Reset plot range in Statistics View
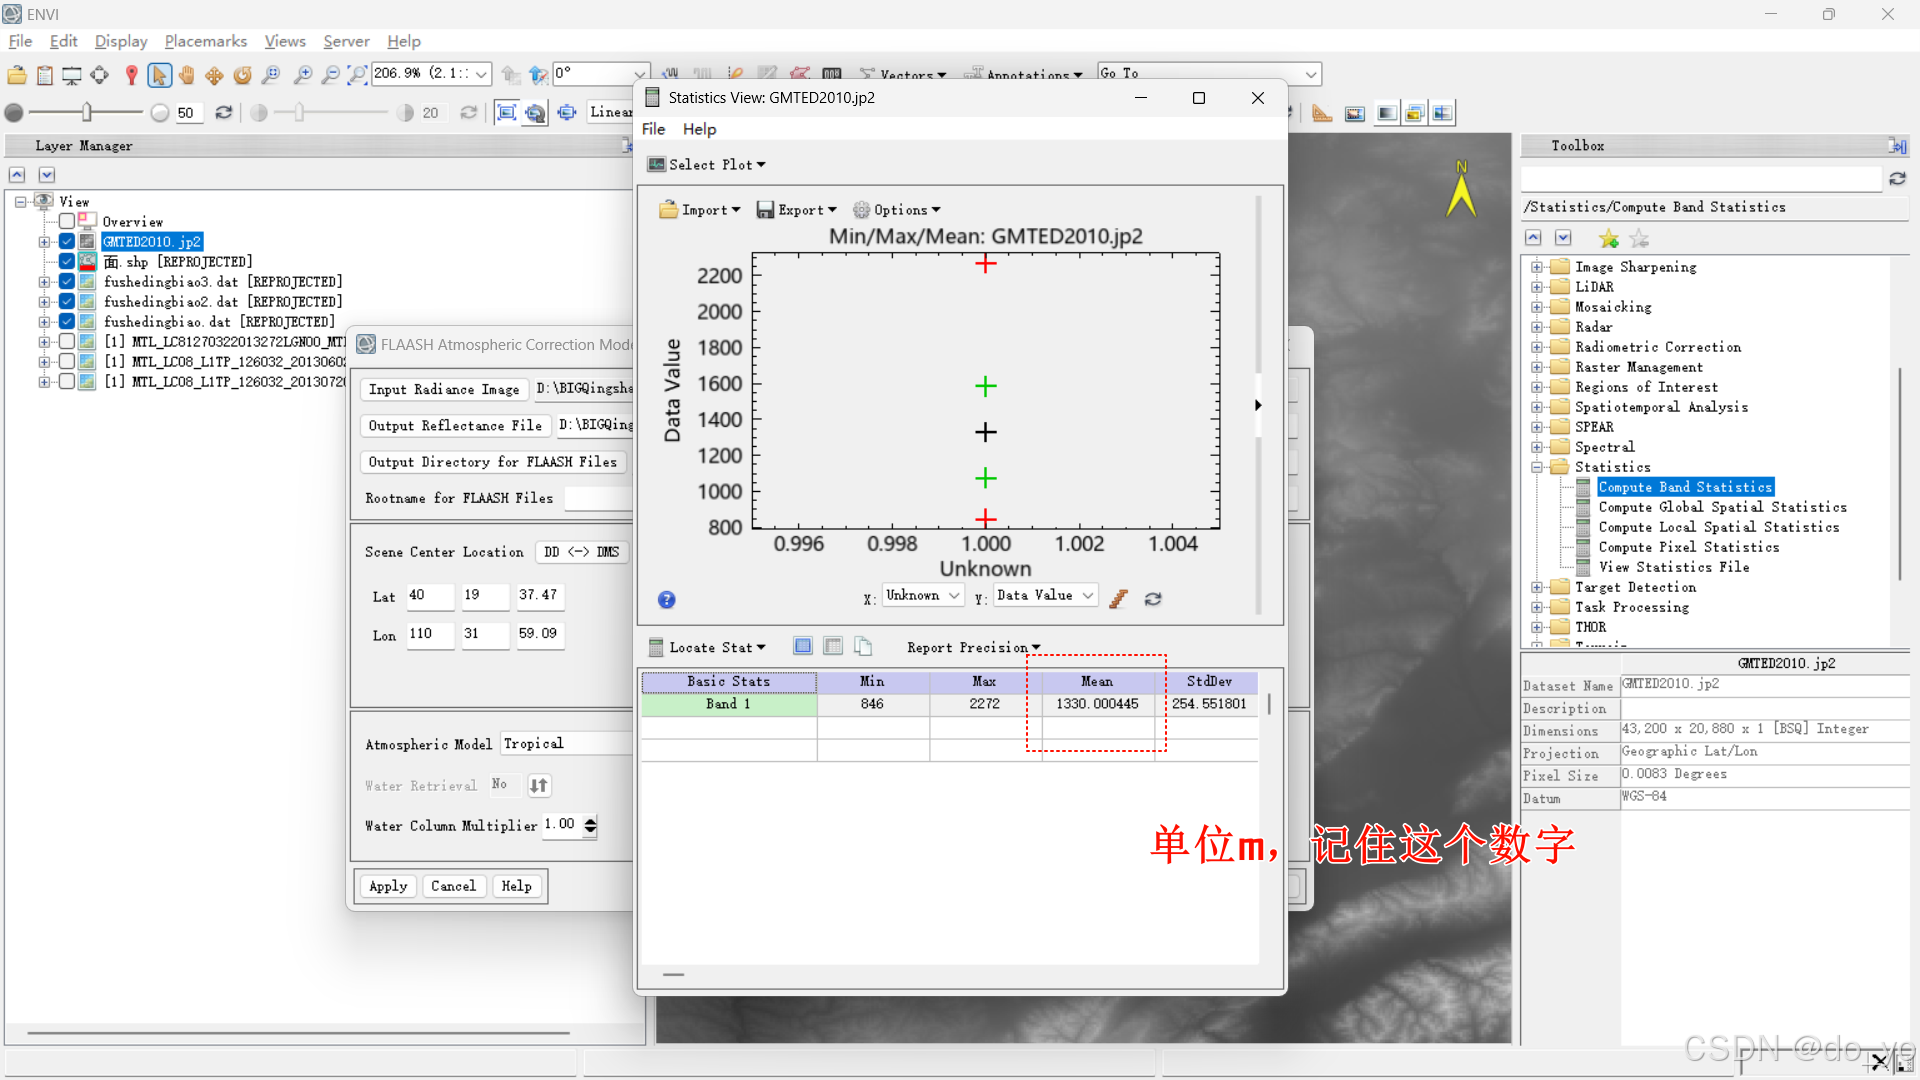 point(1153,598)
